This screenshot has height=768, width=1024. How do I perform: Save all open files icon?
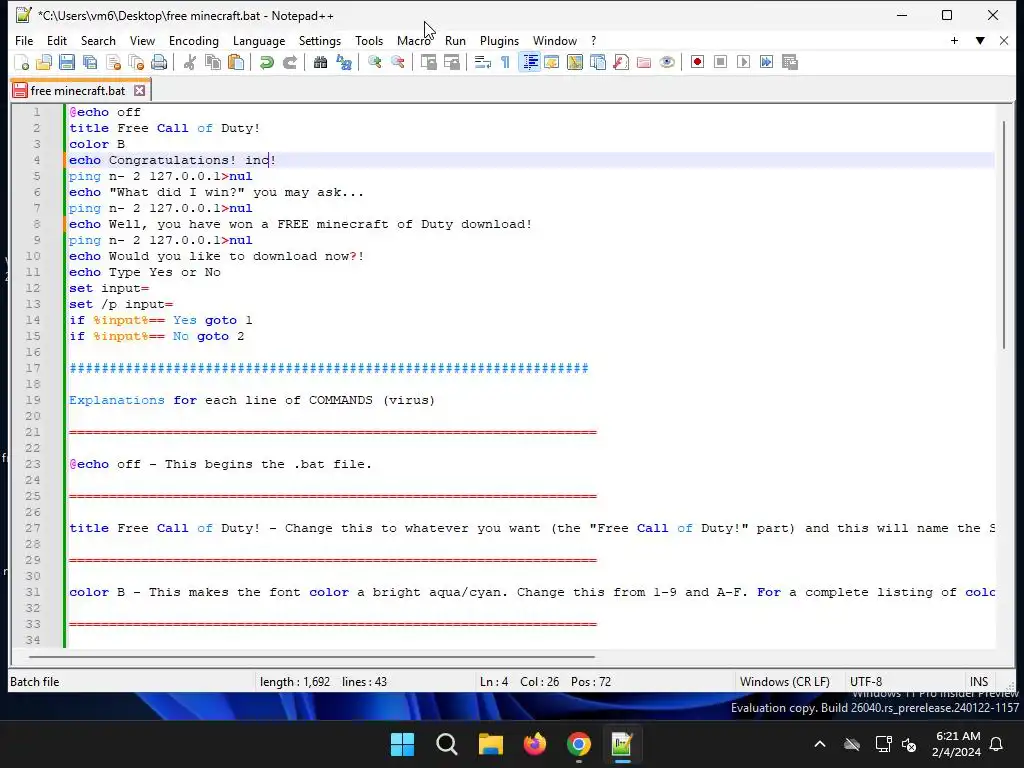pyautogui.click(x=89, y=62)
